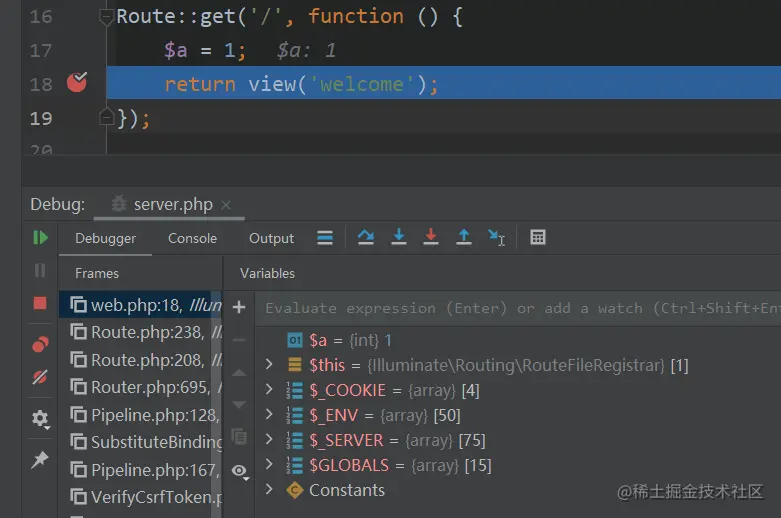
Task: Click the Variables panel header
Action: [267, 273]
